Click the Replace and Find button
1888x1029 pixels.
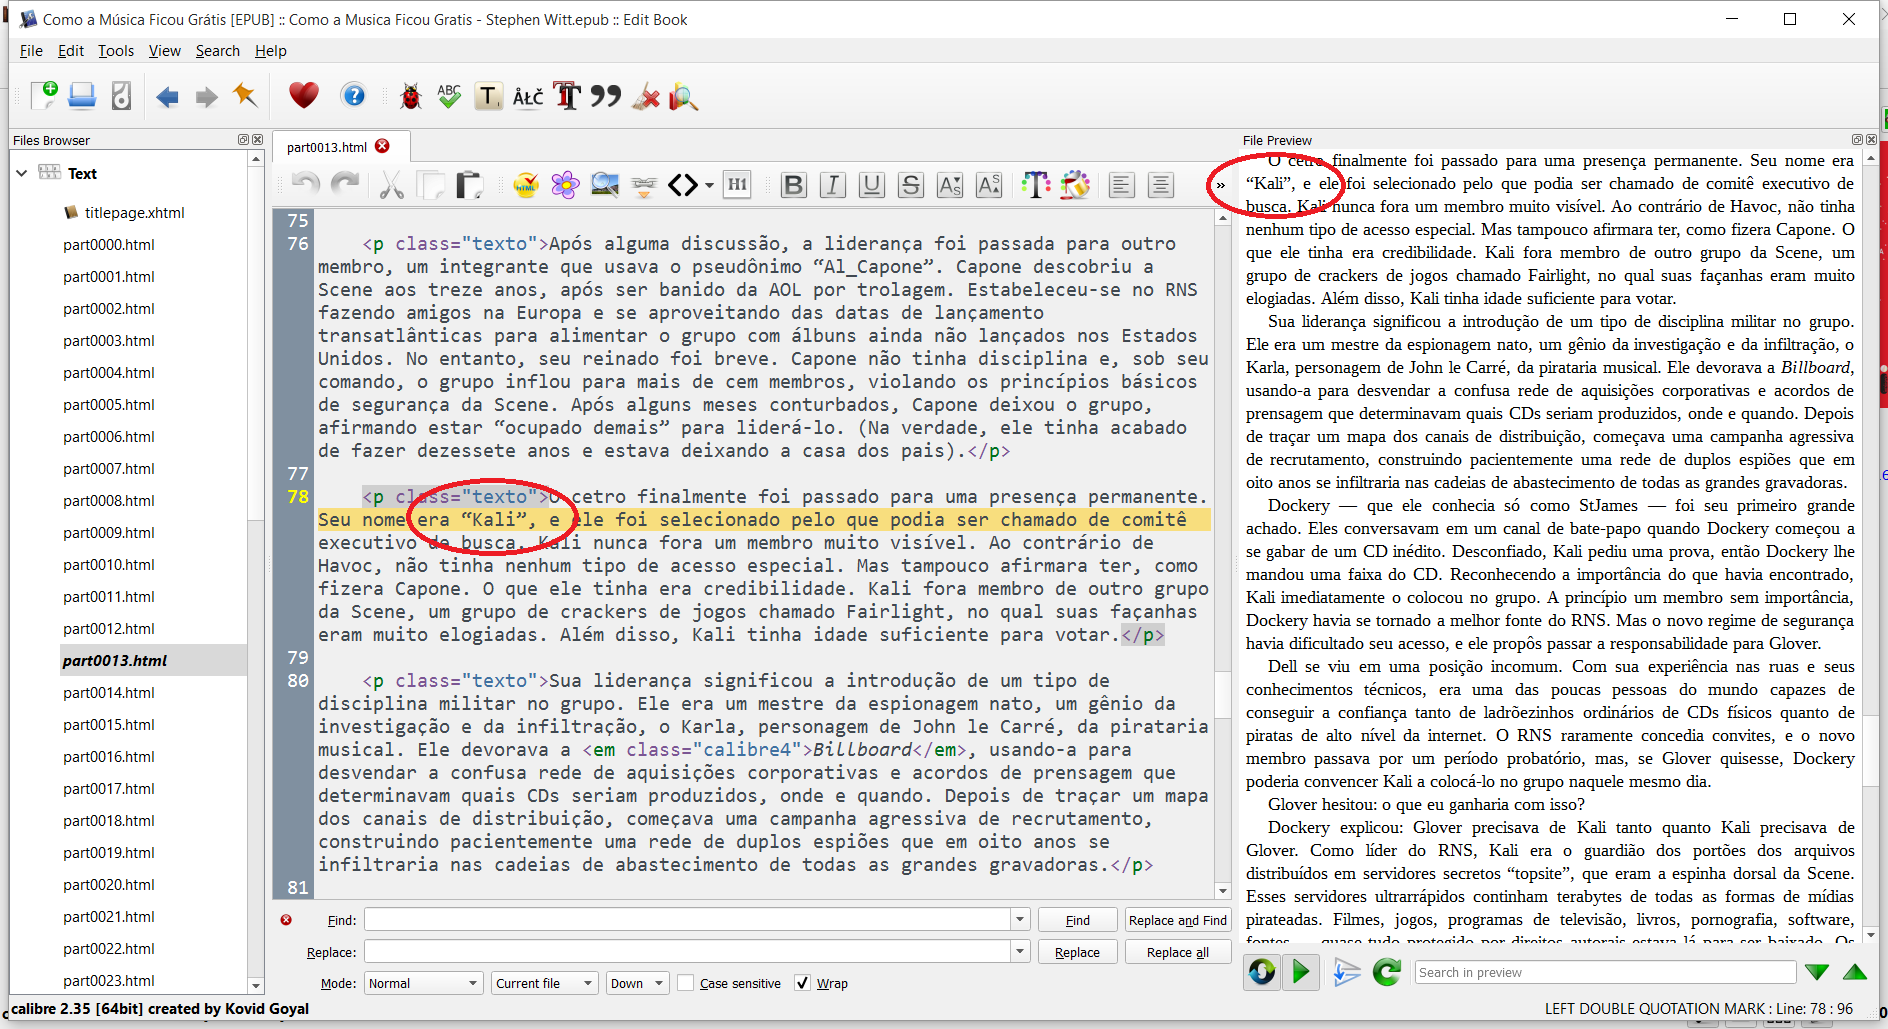1178,920
